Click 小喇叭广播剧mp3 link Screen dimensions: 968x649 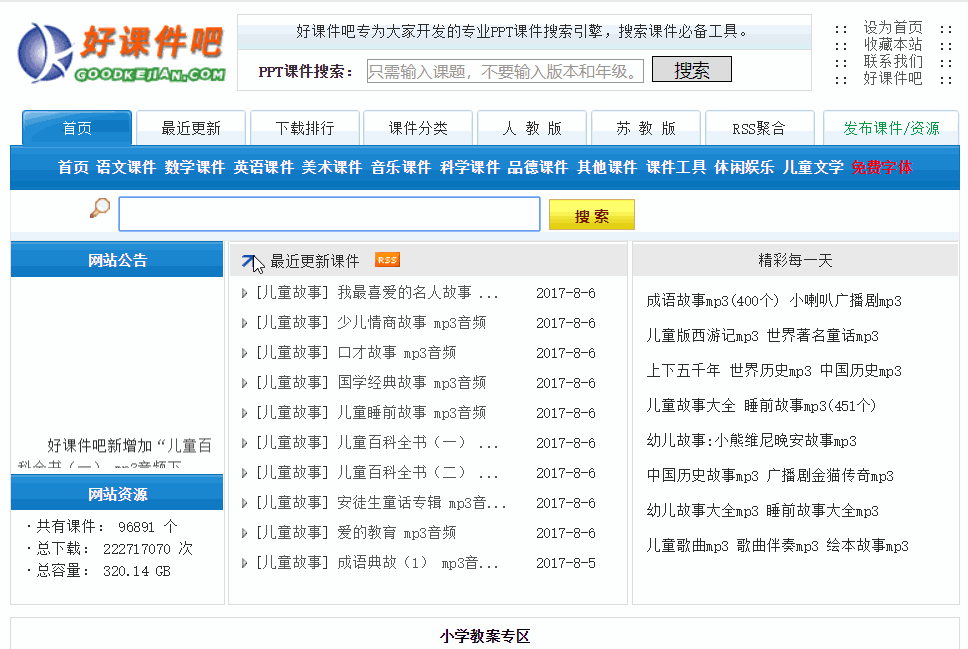(x=846, y=301)
